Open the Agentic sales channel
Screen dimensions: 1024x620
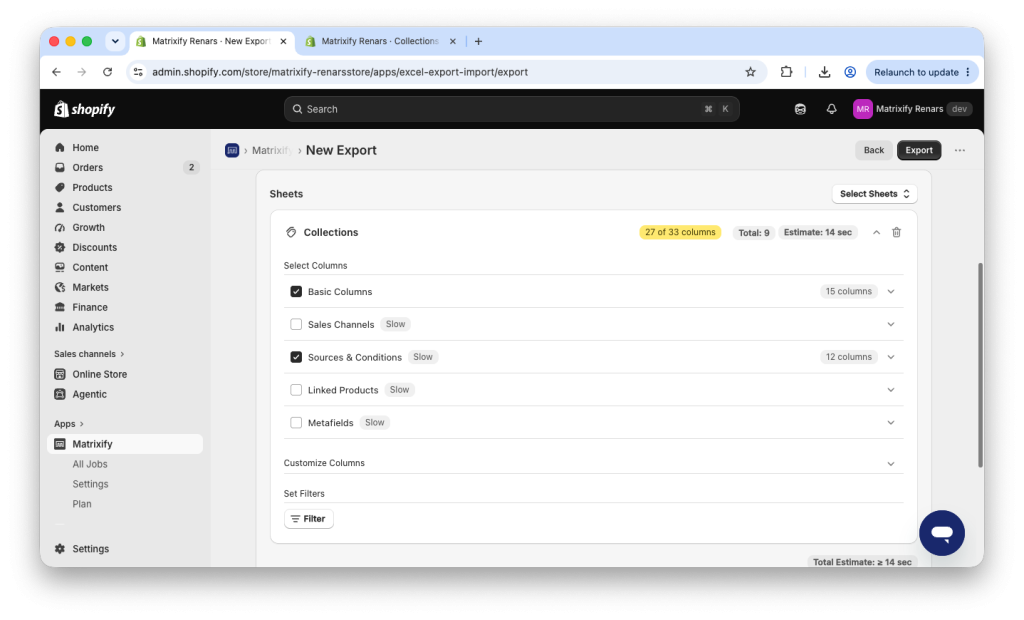[89, 394]
